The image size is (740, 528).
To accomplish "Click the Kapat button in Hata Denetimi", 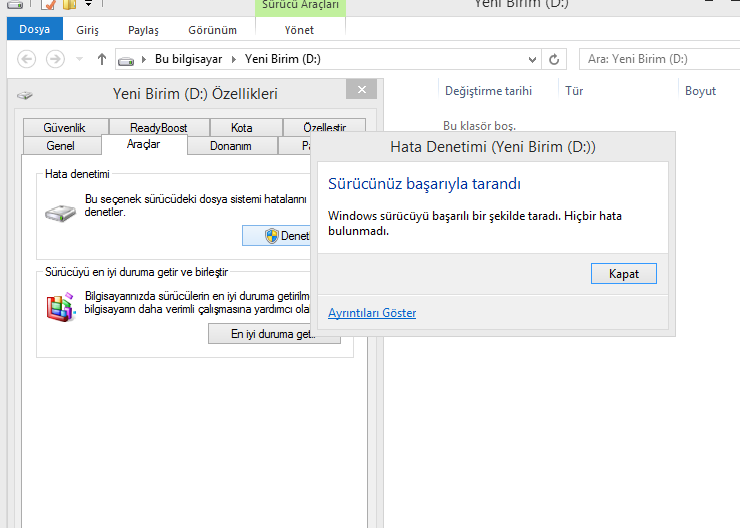I will coord(623,274).
